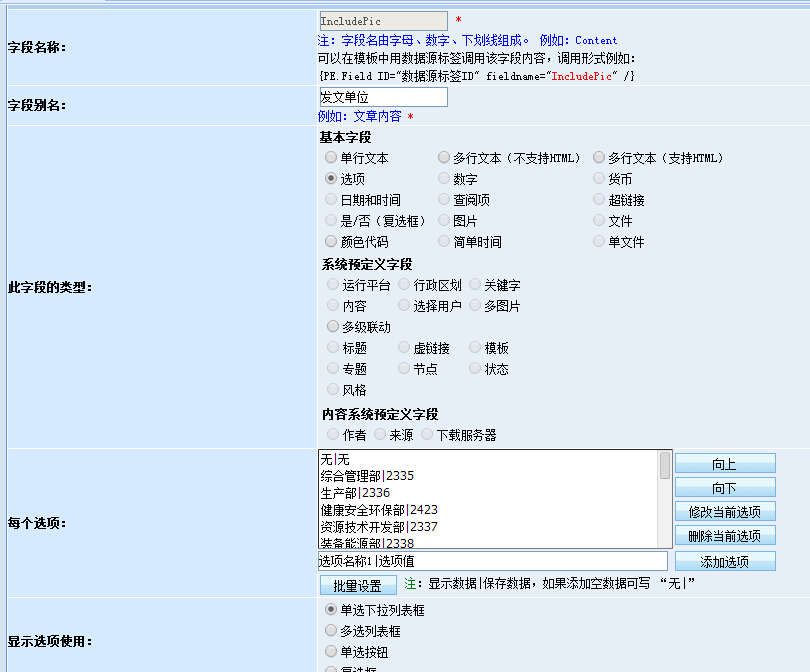The image size is (810, 672).
Task: Select 单选按钮 display option
Action: click(331, 652)
